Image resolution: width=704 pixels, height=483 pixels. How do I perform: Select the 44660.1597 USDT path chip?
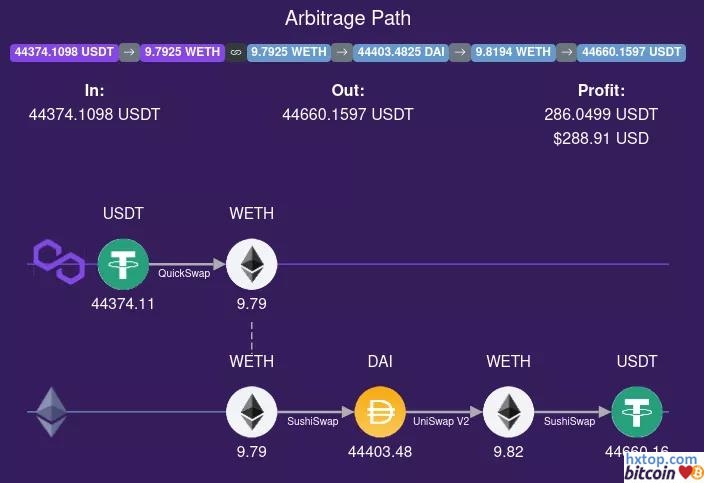[631, 52]
